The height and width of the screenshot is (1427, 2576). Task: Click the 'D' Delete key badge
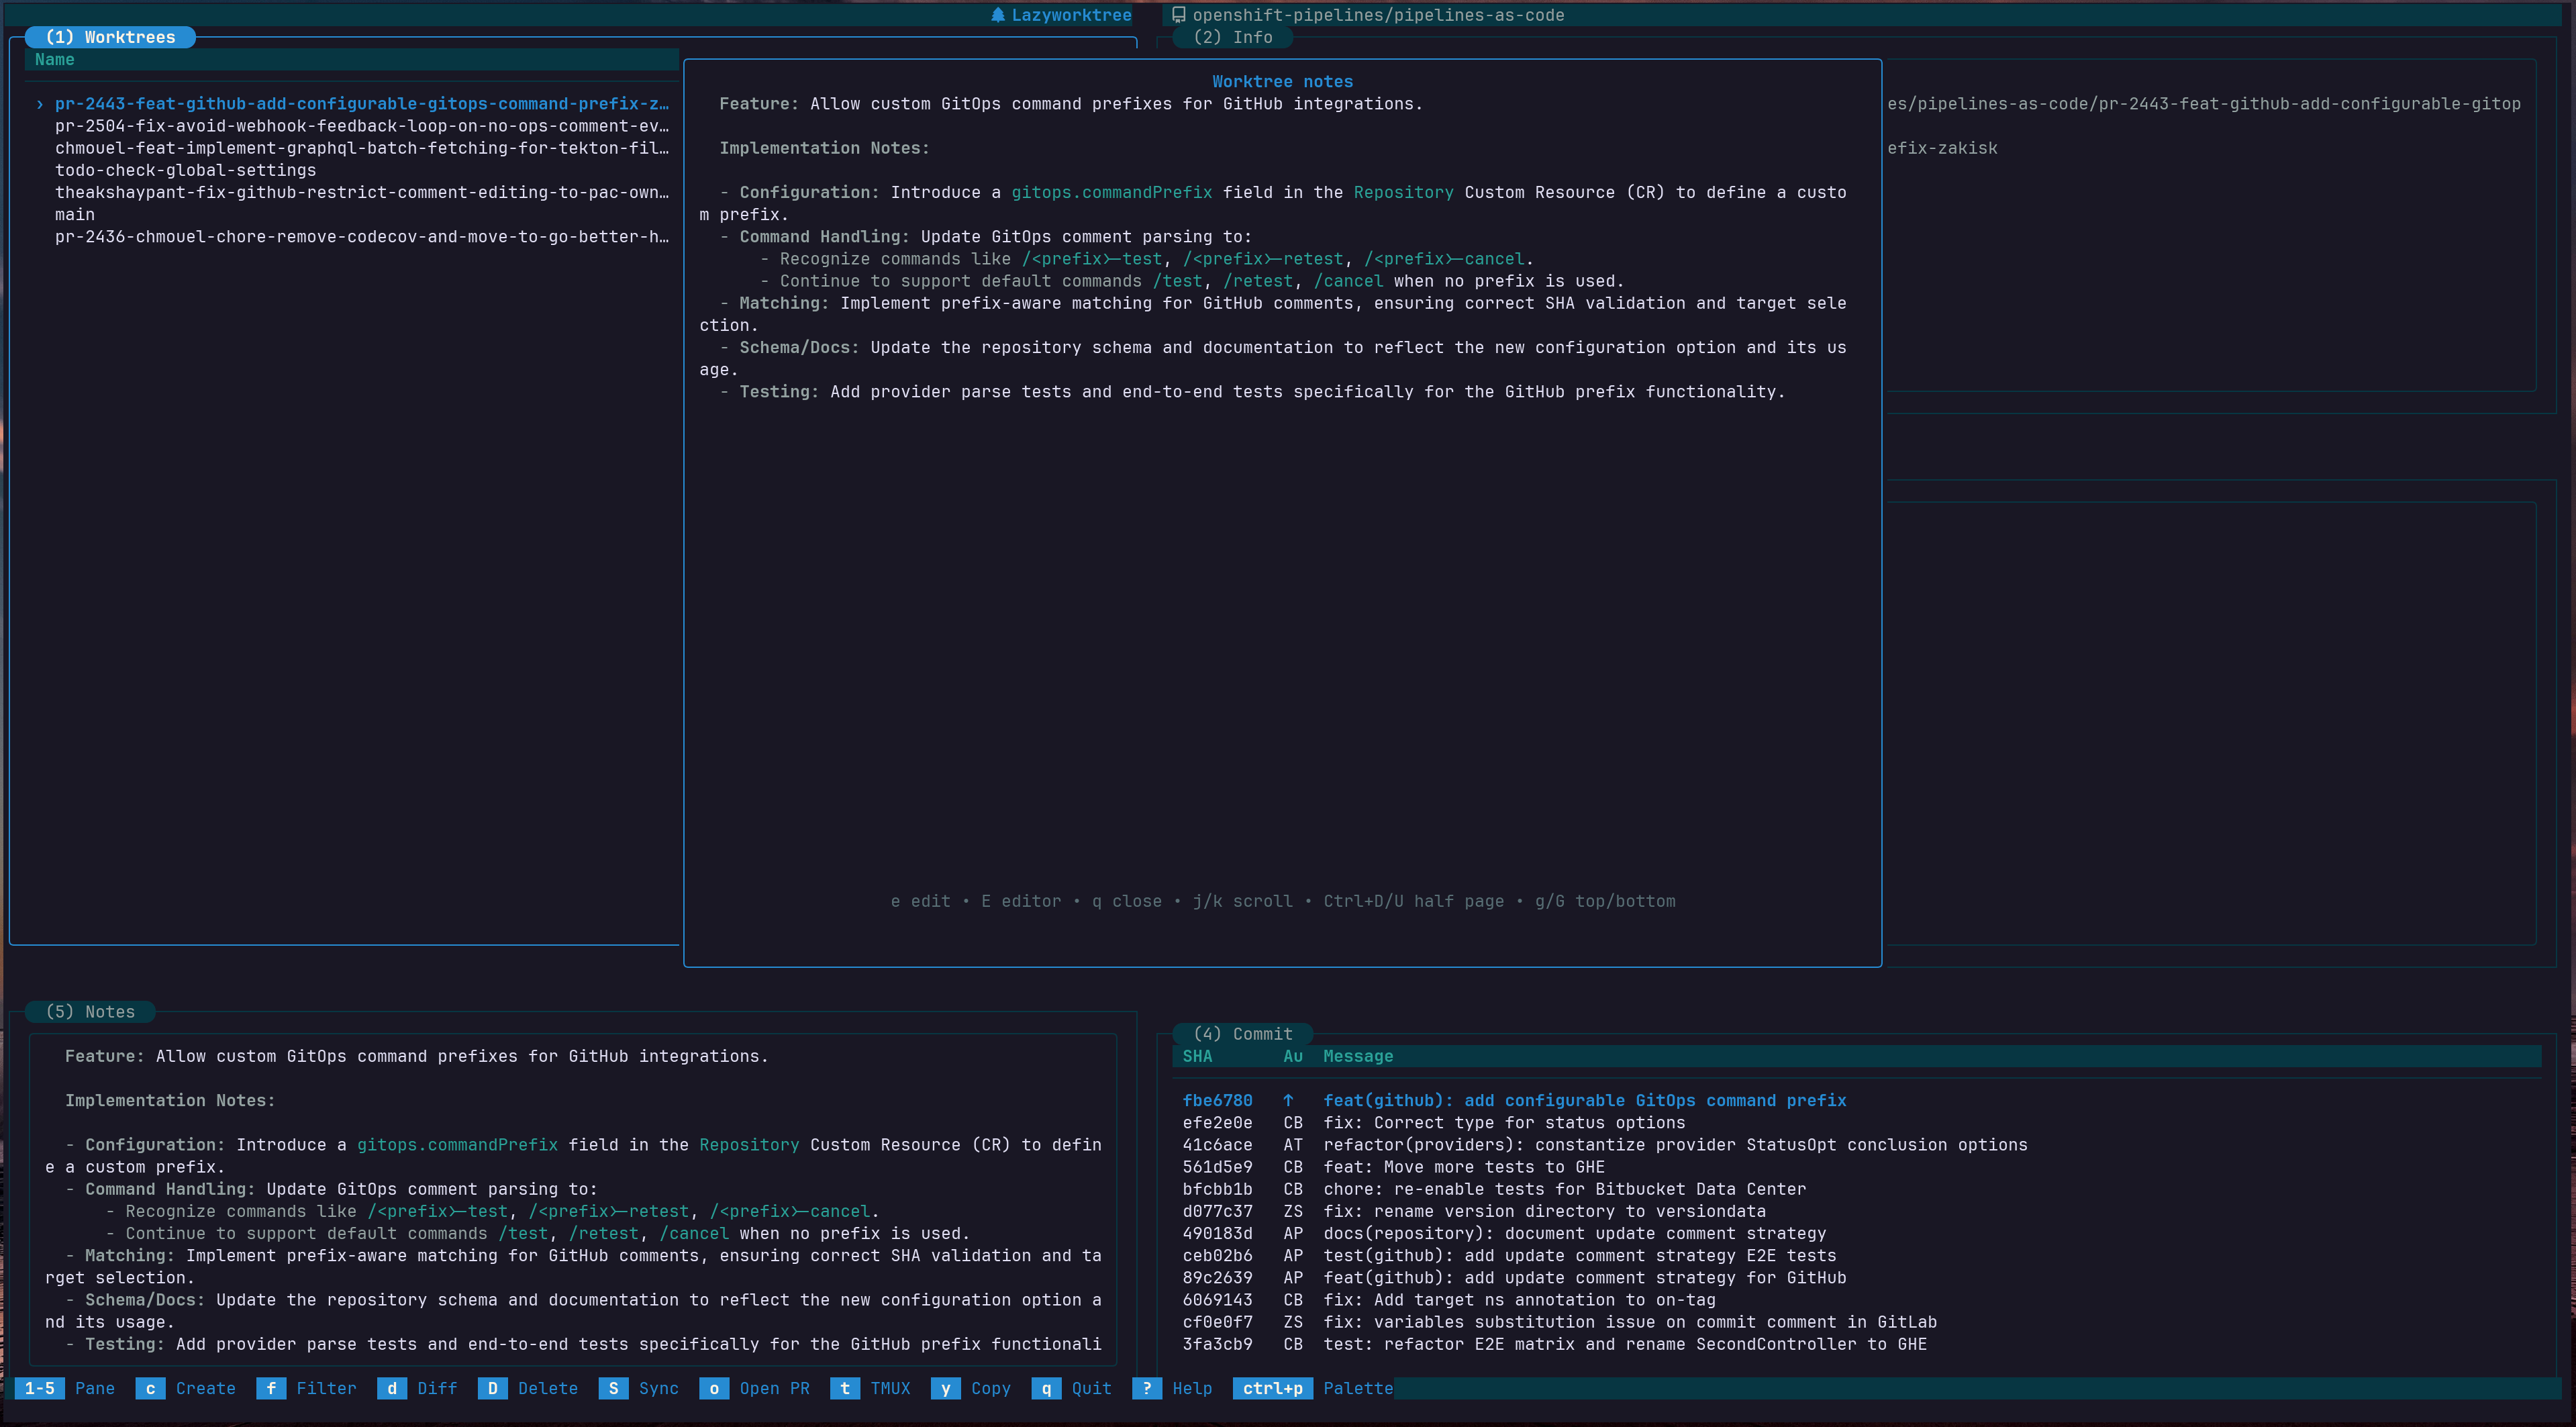[492, 1388]
